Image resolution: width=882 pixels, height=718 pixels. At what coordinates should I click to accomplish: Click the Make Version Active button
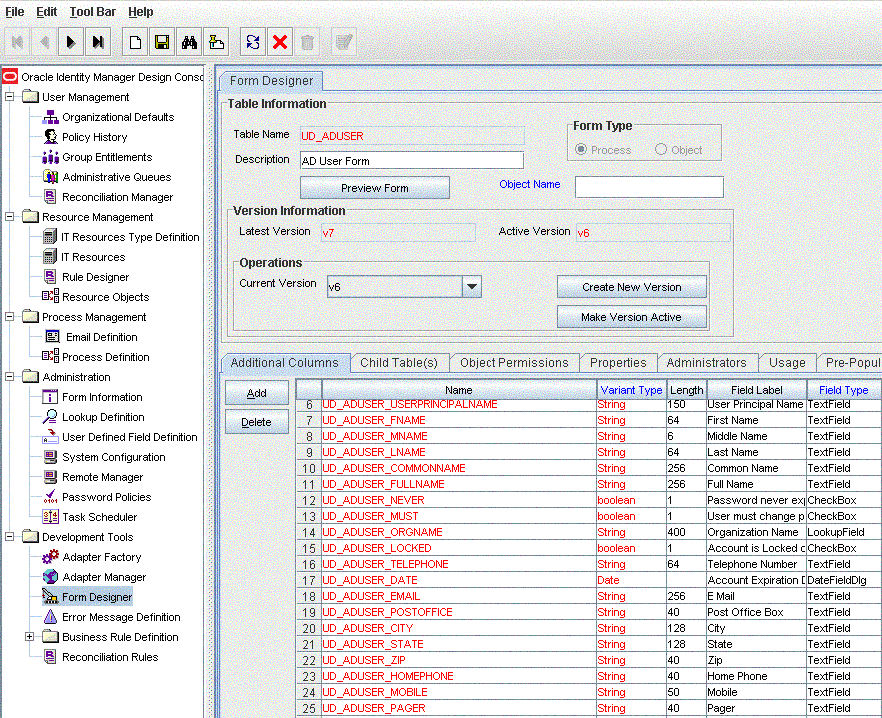coord(631,317)
